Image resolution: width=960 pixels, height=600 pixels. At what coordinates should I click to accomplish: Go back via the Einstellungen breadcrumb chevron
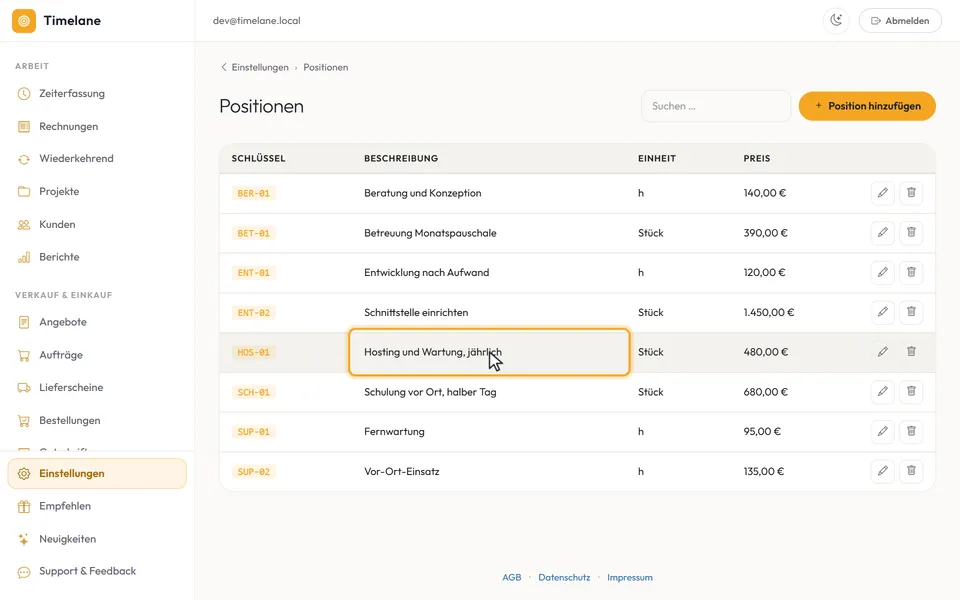223,67
